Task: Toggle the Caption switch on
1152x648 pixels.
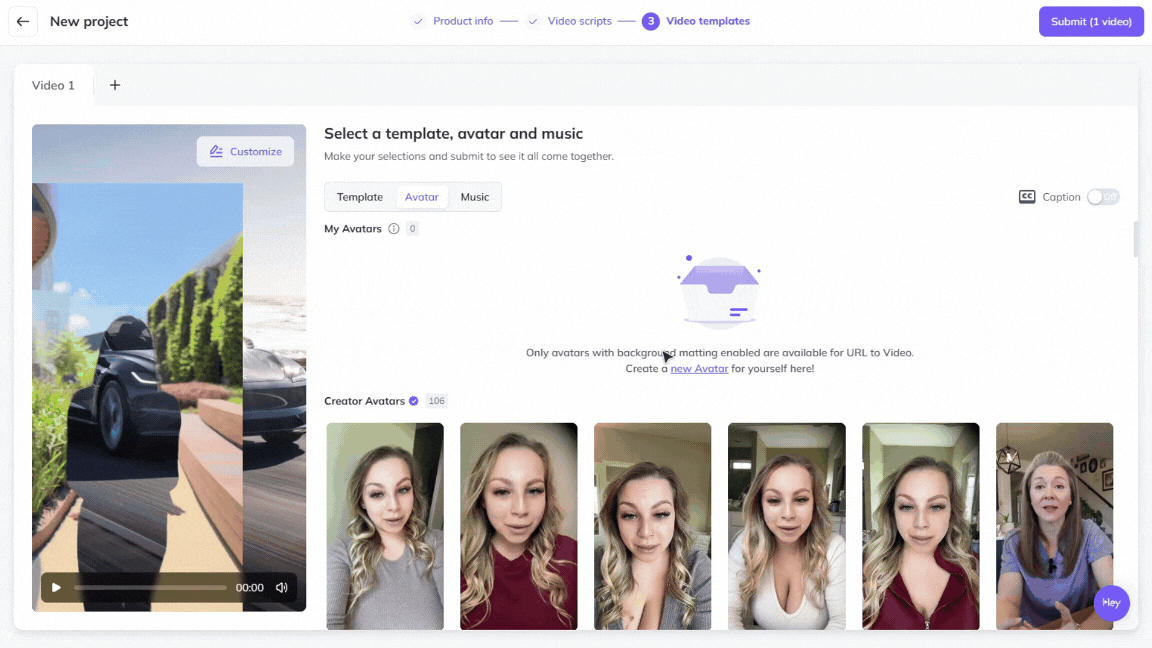Action: (1103, 197)
